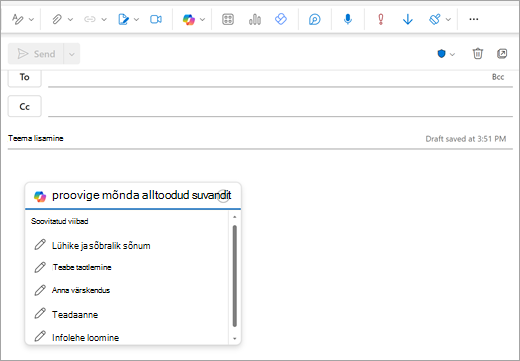This screenshot has height=361, width=520.
Task: Click the Copilot logo in prompt box
Action: [40, 196]
